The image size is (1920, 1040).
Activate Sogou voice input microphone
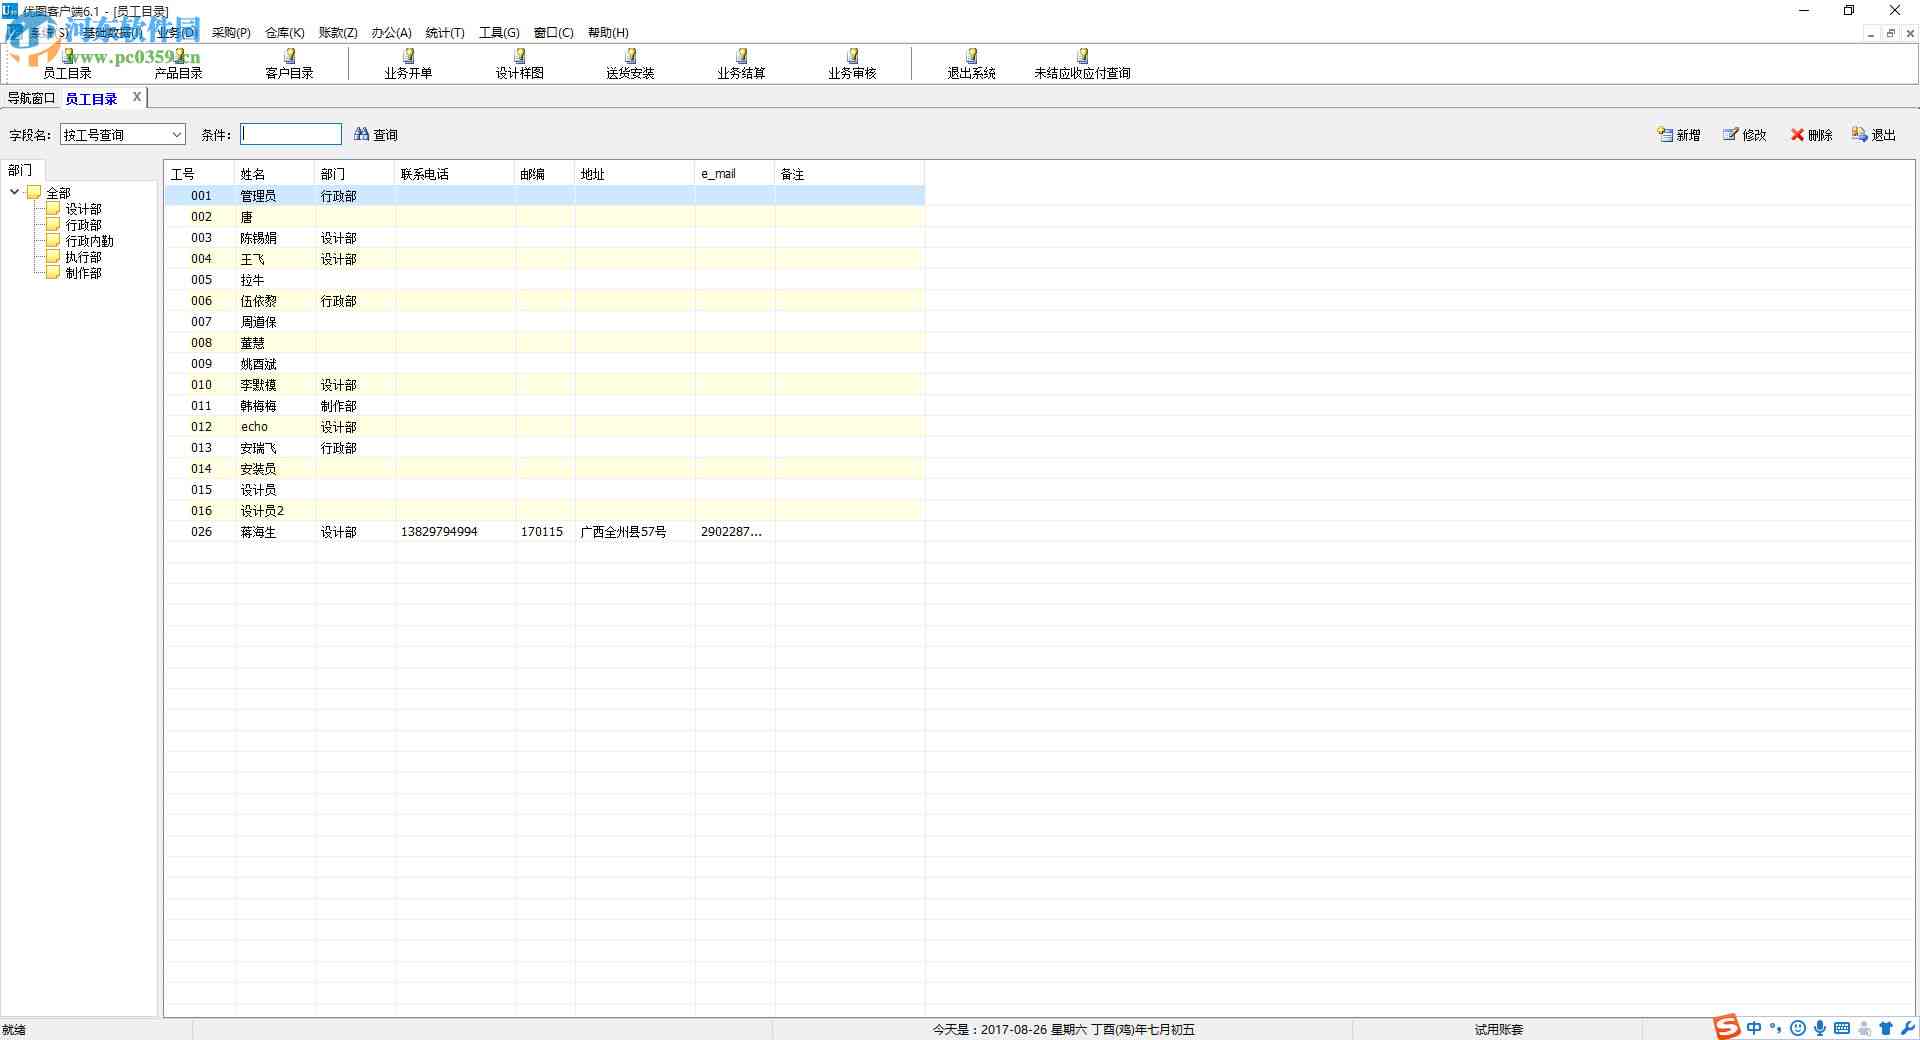click(1820, 1028)
